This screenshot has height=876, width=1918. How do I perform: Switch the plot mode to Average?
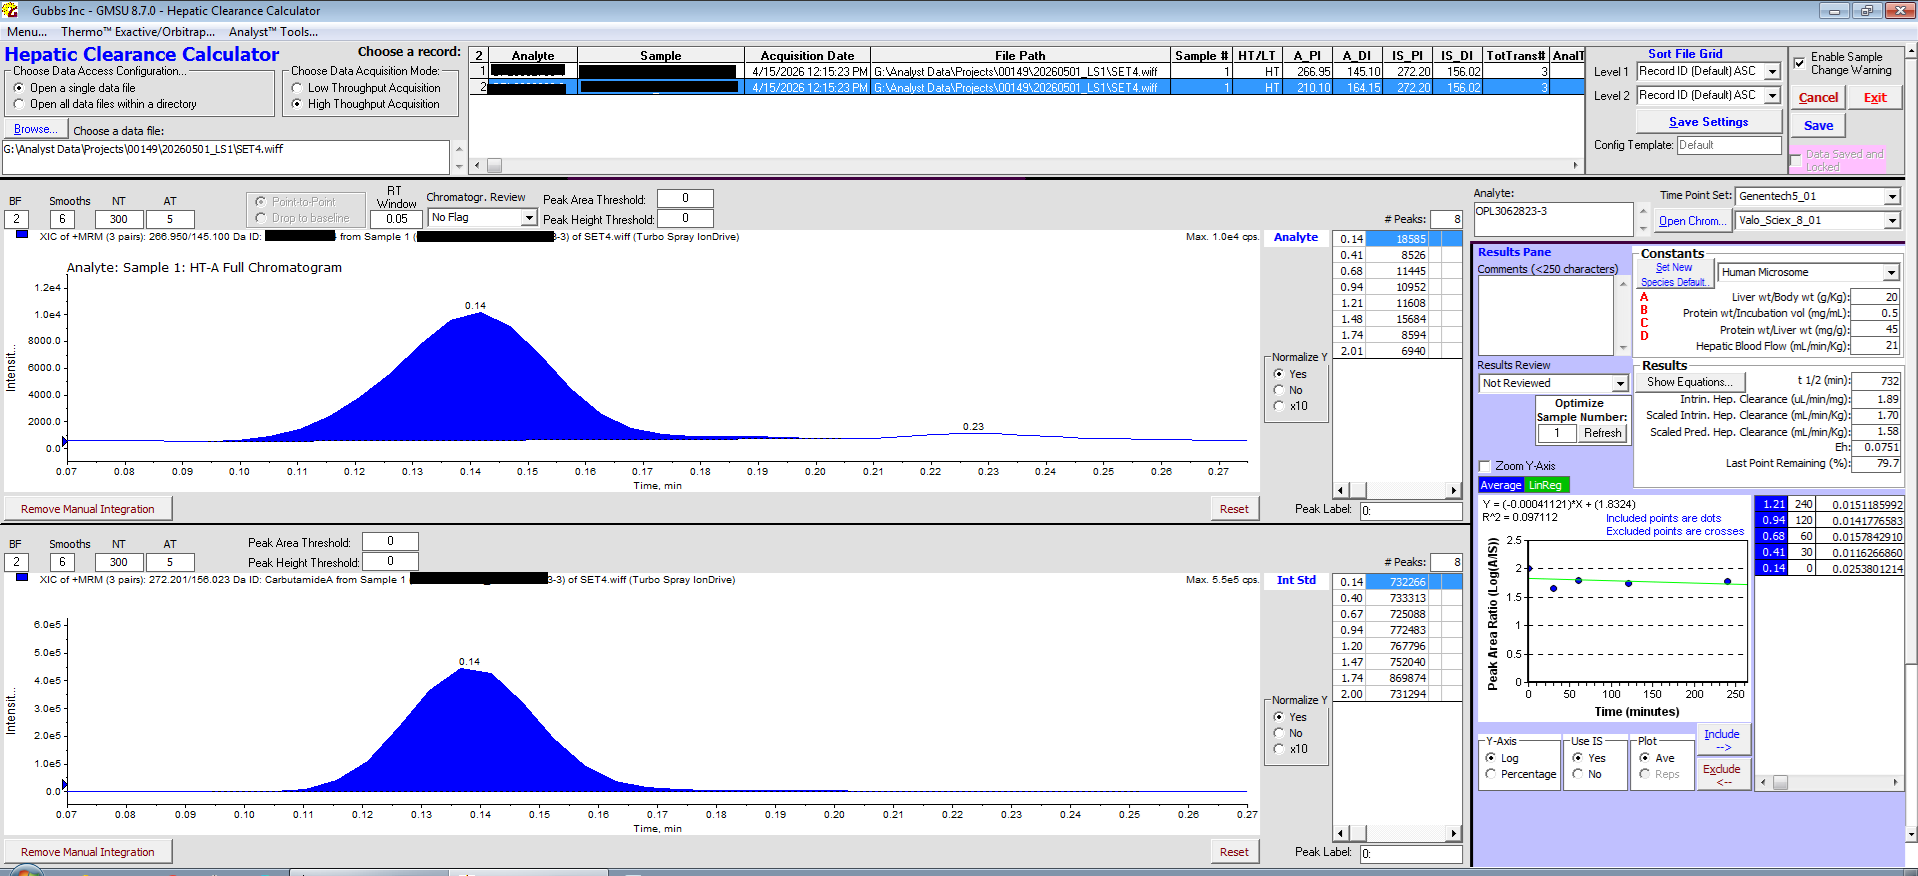click(x=1501, y=485)
